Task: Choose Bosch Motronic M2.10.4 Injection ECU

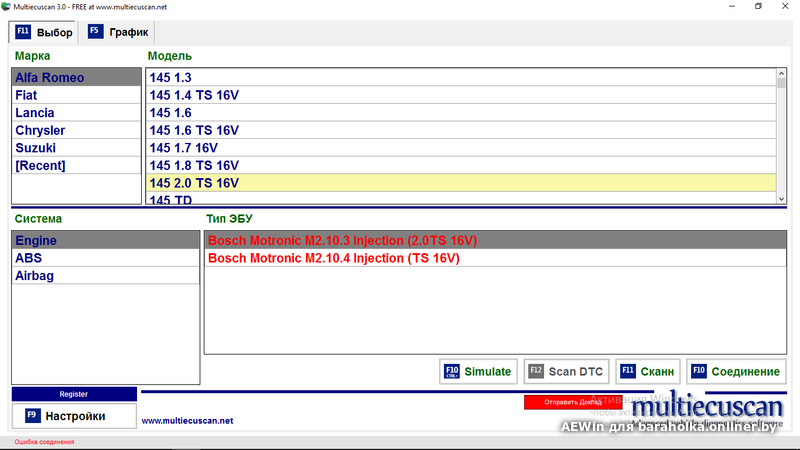Action: [x=495, y=258]
